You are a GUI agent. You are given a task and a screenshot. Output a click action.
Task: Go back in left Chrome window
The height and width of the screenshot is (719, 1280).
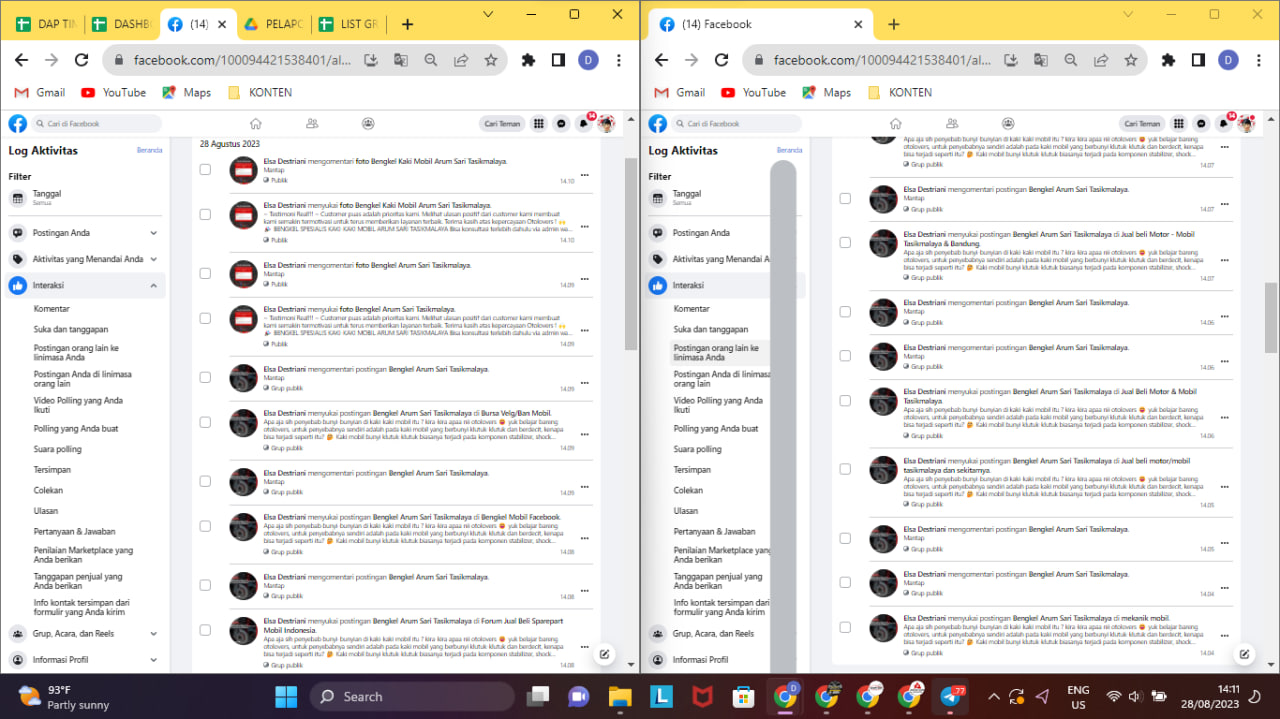tap(21, 60)
